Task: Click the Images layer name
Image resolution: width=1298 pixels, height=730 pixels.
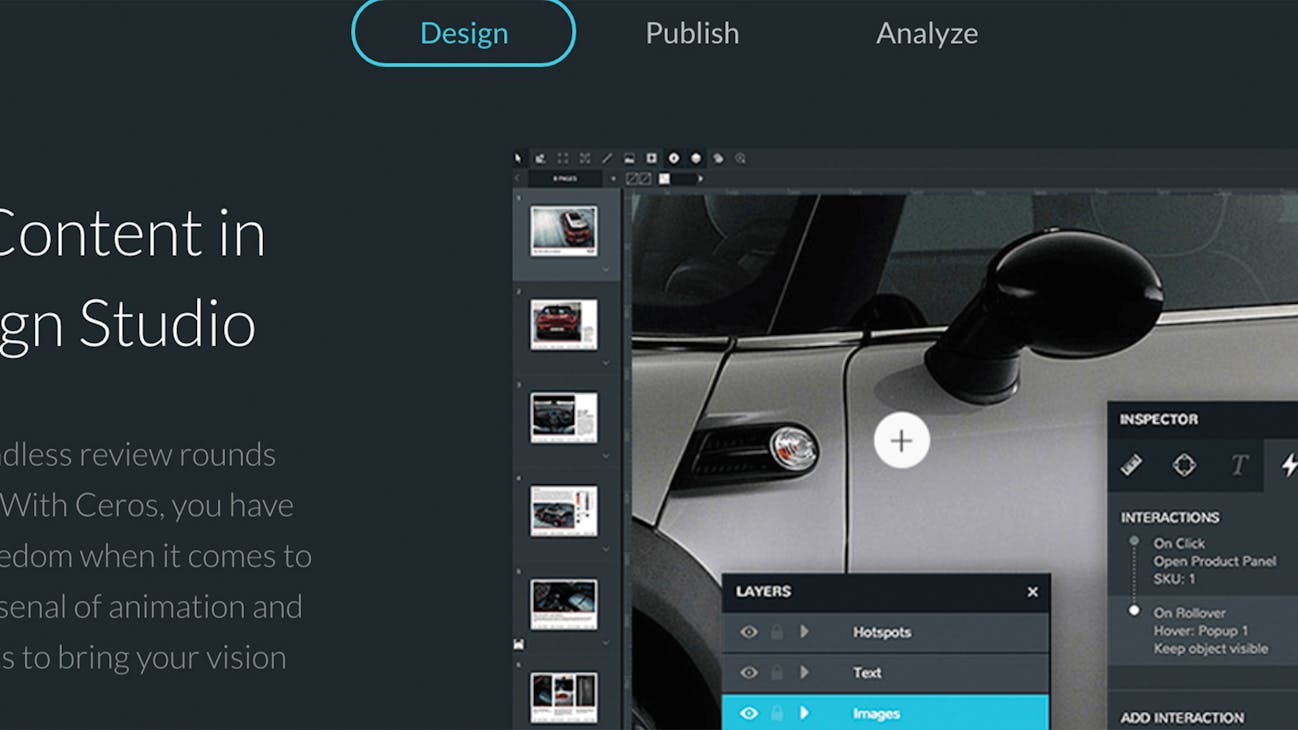Action: point(876,714)
